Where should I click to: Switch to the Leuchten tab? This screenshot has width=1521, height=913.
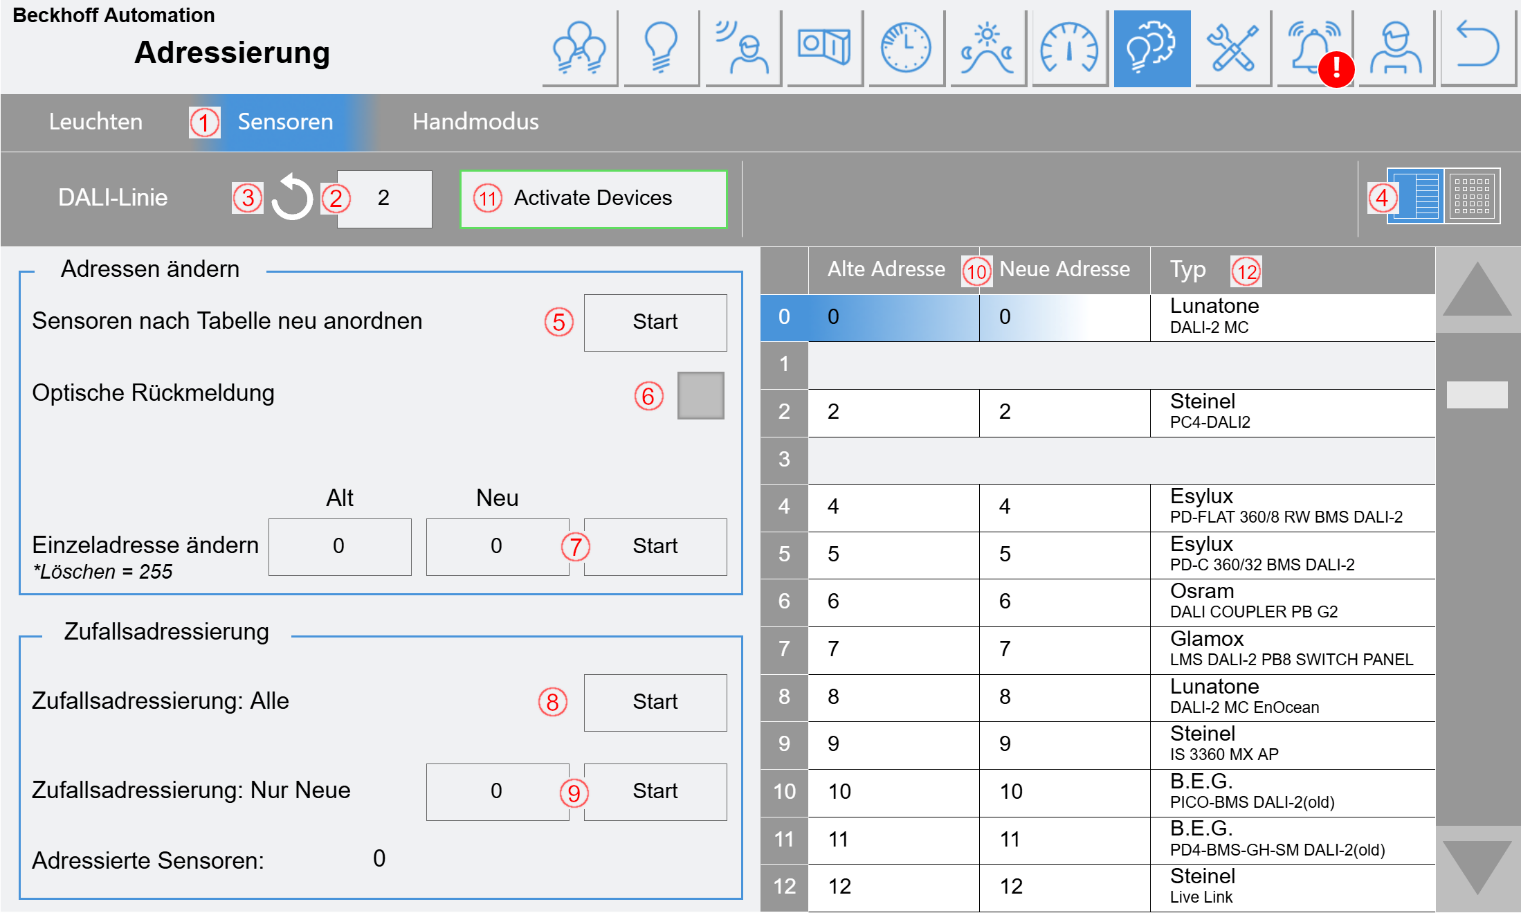pyautogui.click(x=96, y=122)
